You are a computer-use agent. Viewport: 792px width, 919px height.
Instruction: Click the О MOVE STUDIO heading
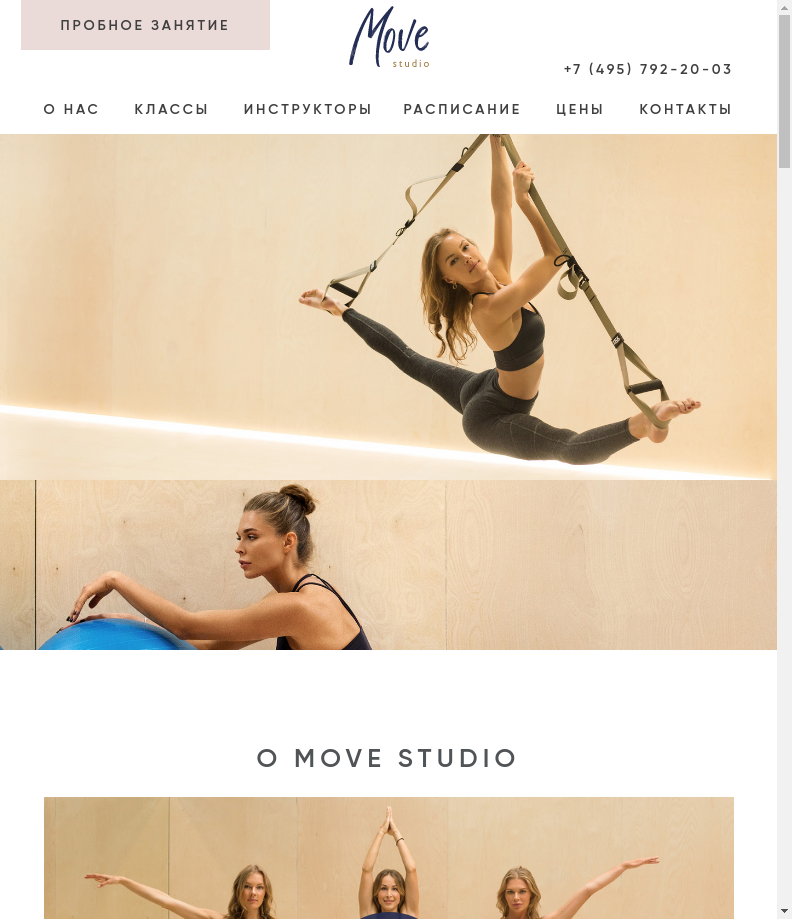coord(387,758)
